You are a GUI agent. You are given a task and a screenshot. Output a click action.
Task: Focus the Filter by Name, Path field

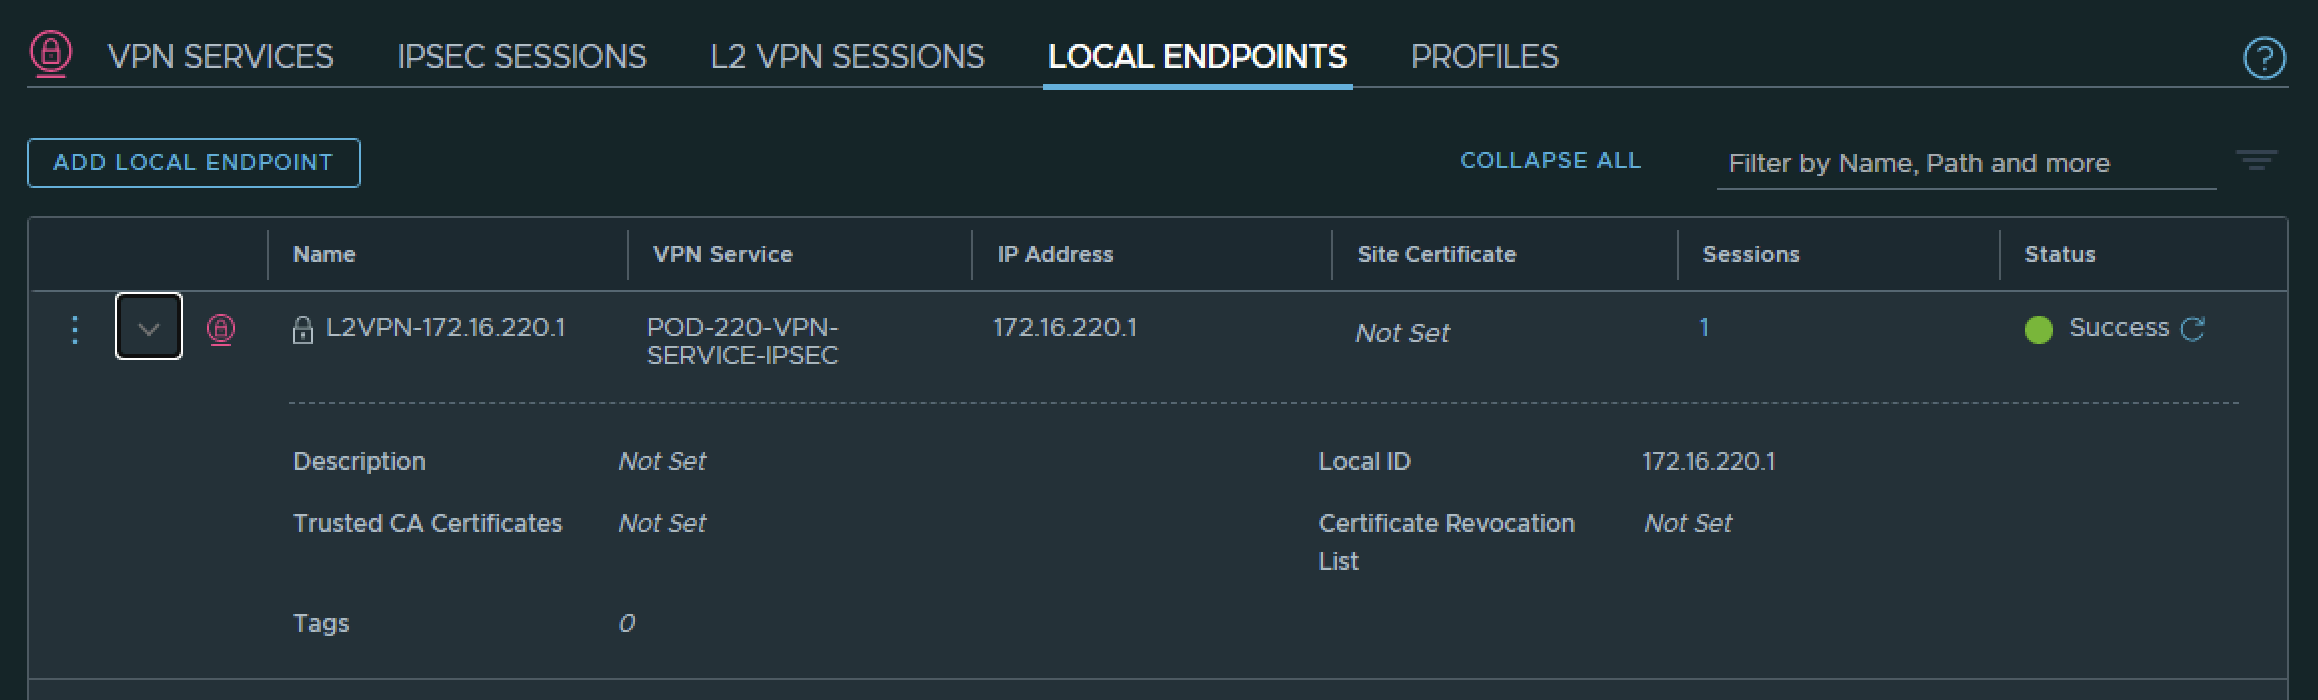[x=1965, y=164]
